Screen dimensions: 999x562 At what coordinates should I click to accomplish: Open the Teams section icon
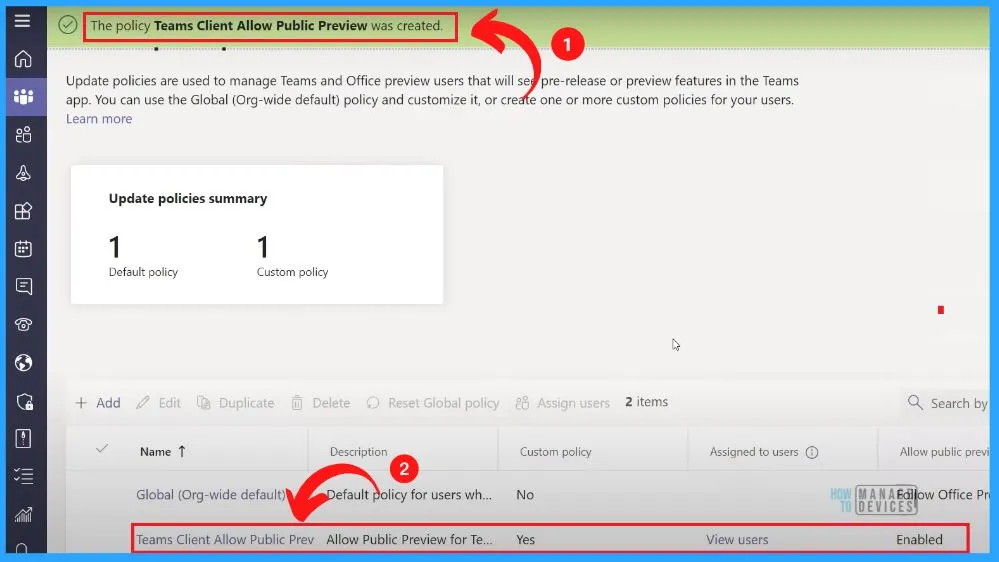(x=24, y=97)
